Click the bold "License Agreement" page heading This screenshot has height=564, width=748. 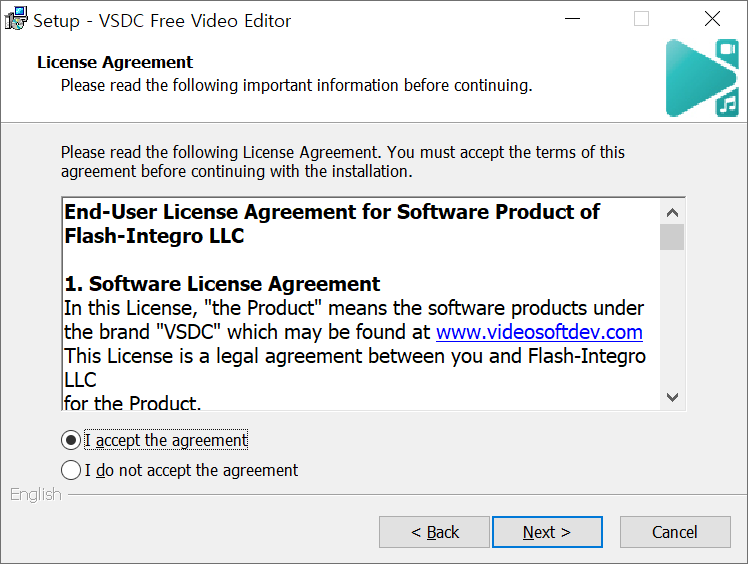[x=115, y=63]
